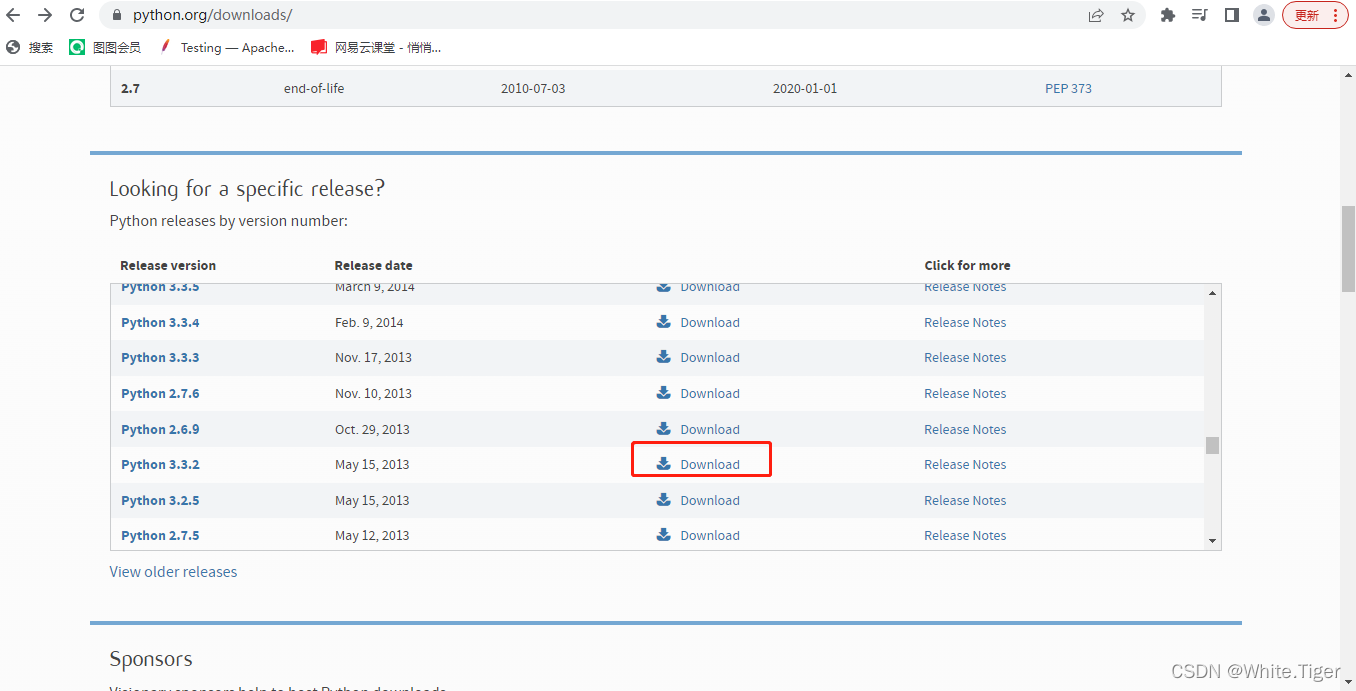Click download icon for Python 3.3.3
This screenshot has height=691, width=1356.
[x=663, y=356]
